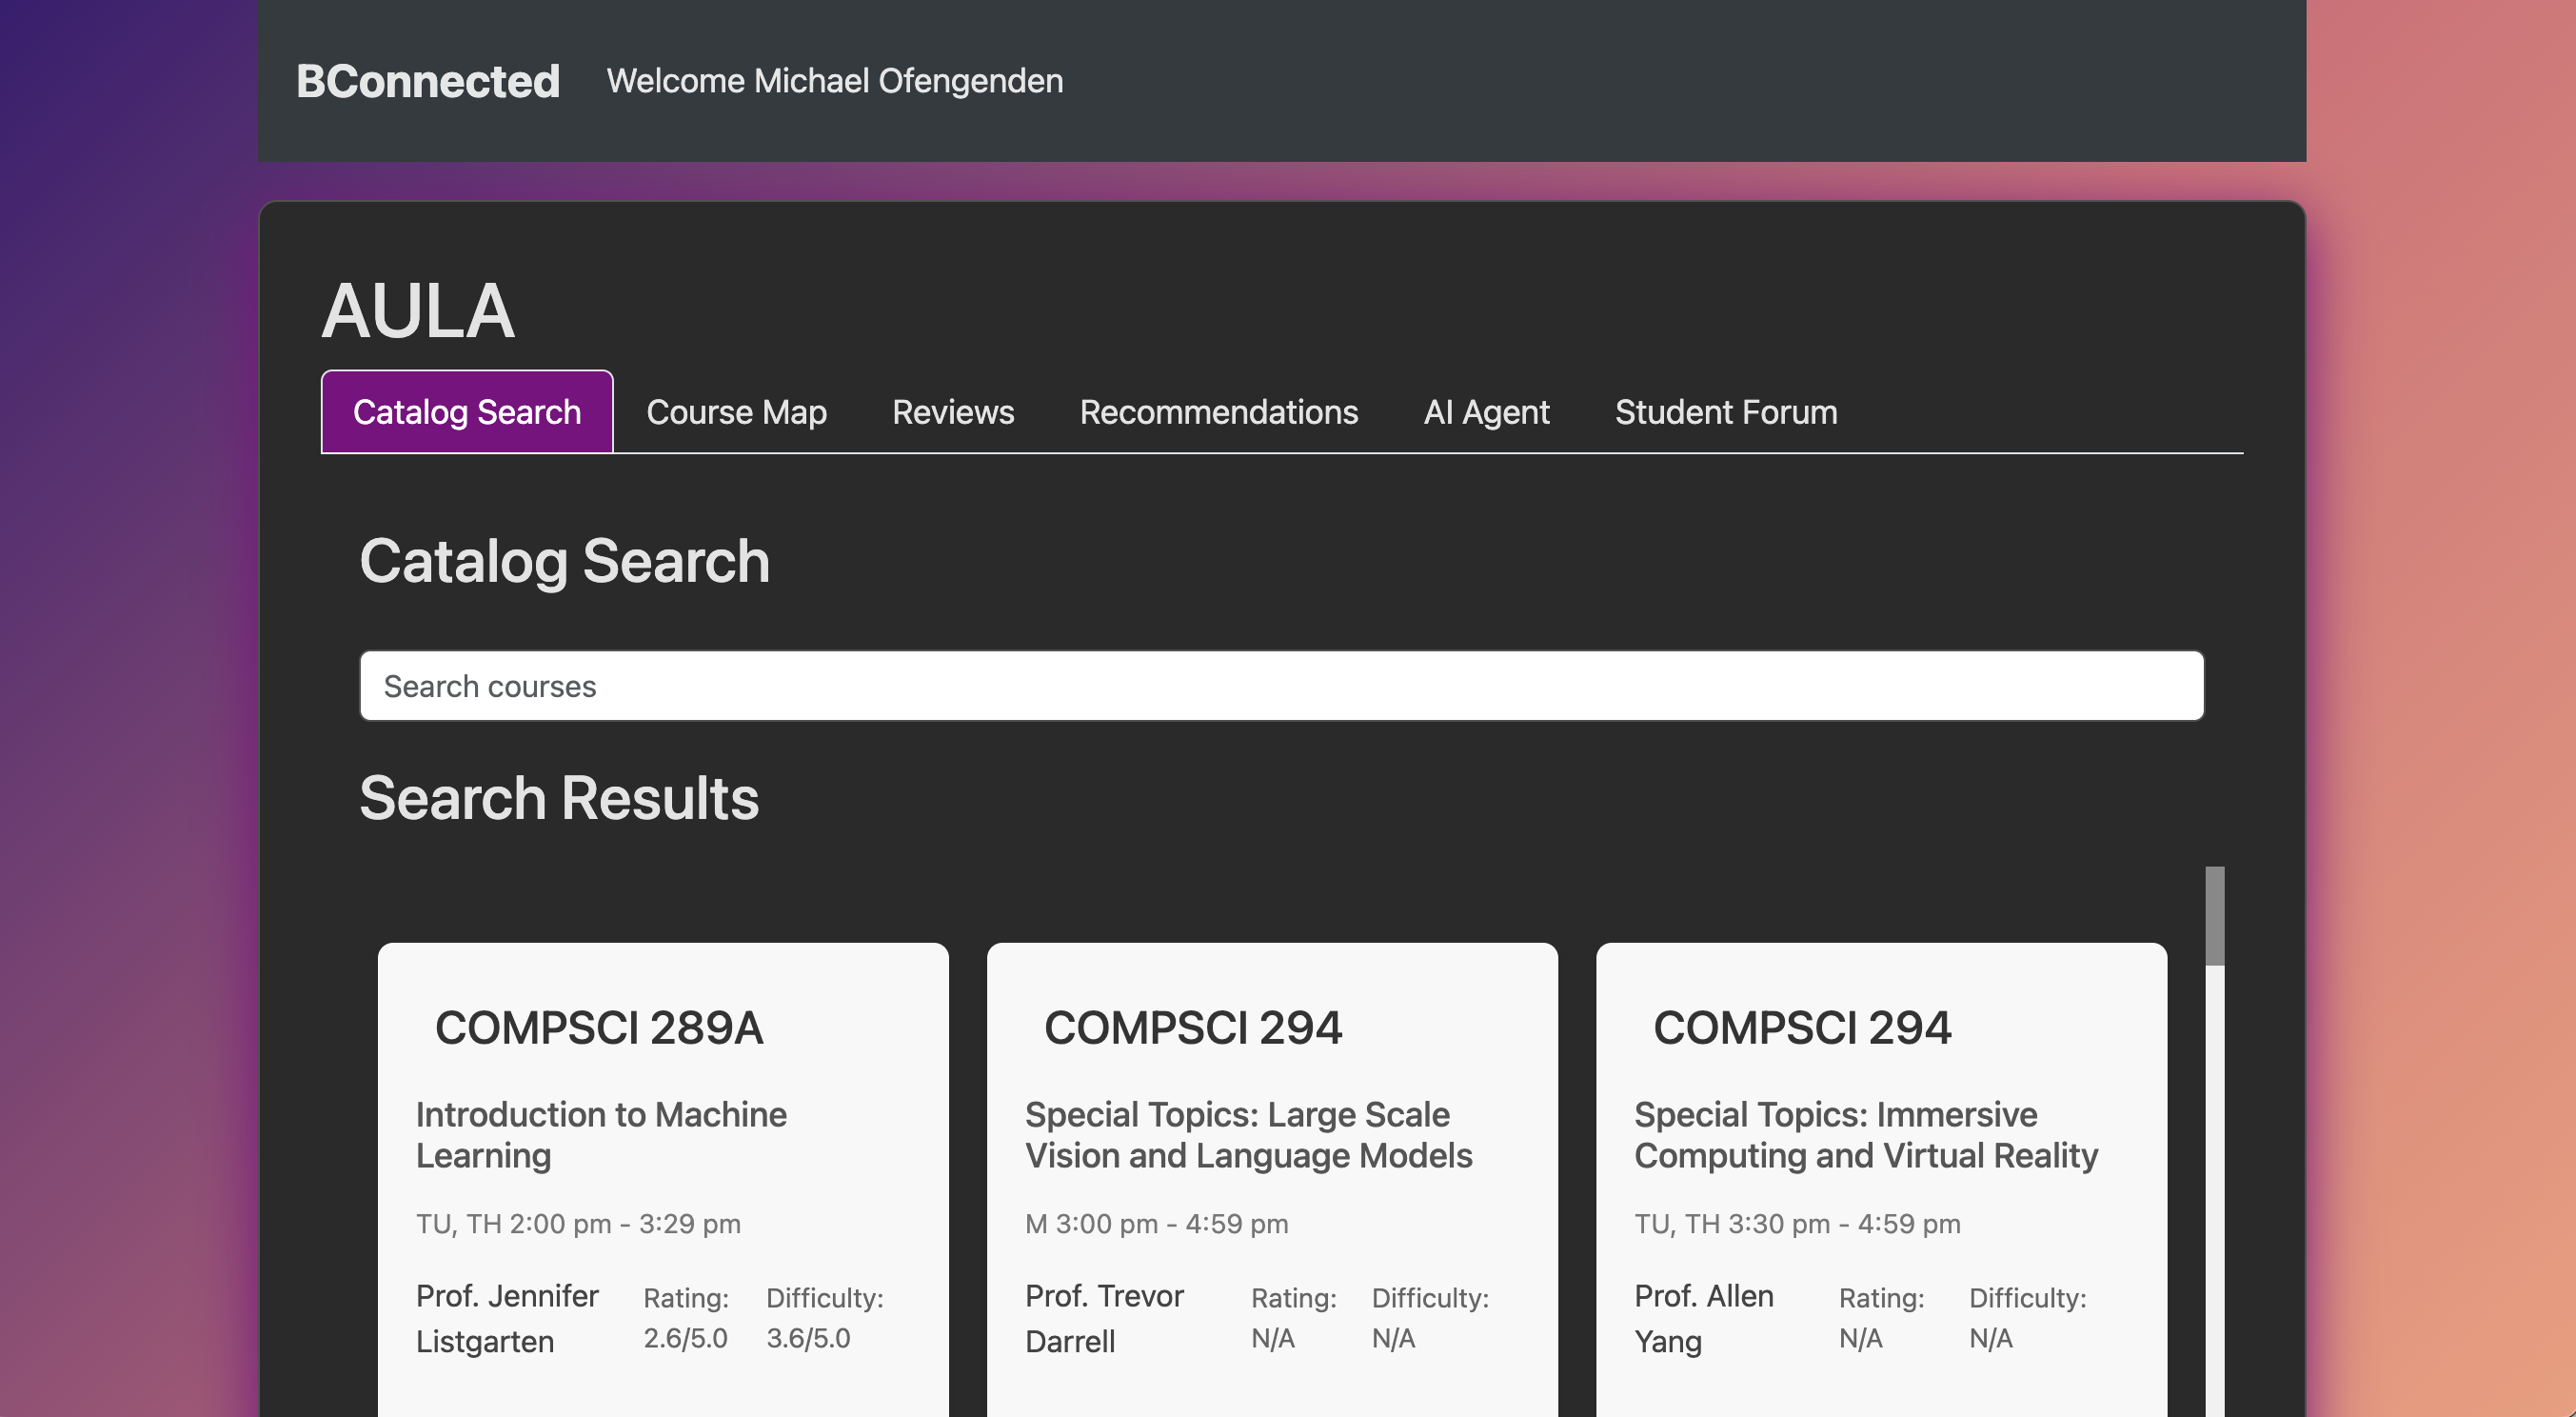2576x1417 pixels.
Task: Click the BConnected brand link
Action: (x=427, y=81)
